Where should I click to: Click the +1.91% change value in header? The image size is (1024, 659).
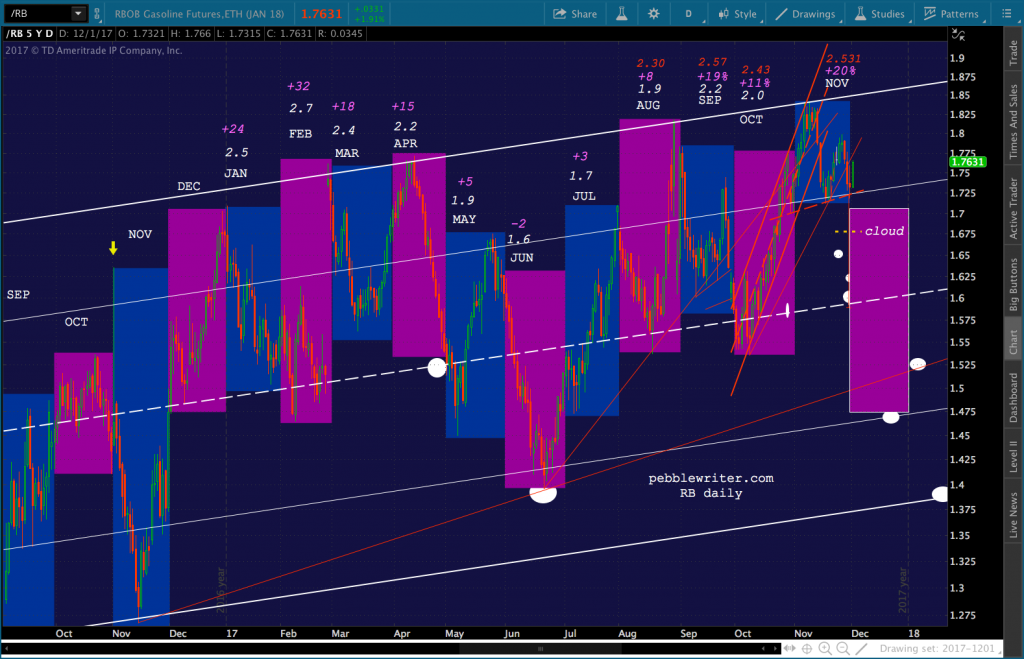click(369, 19)
